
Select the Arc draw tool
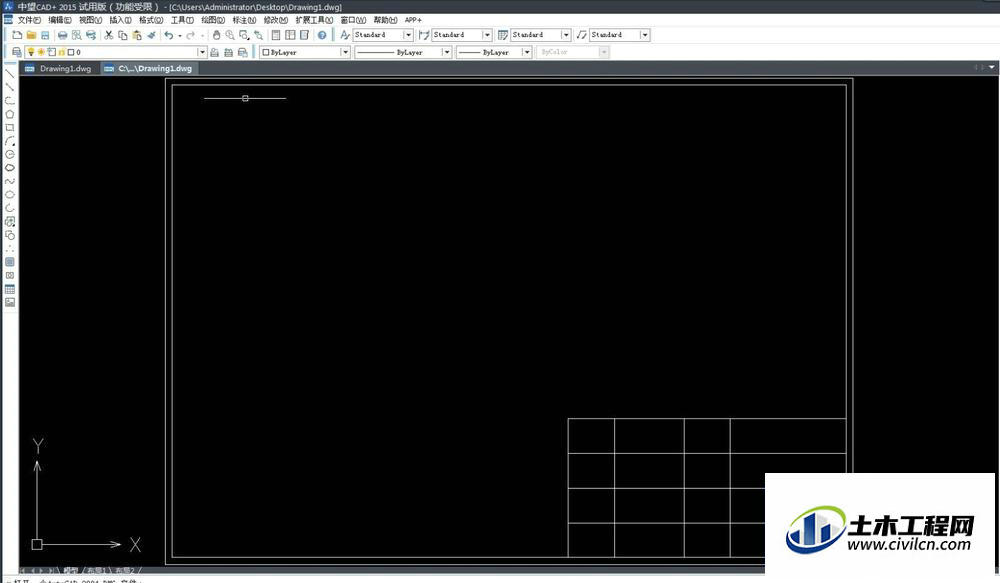[x=10, y=141]
